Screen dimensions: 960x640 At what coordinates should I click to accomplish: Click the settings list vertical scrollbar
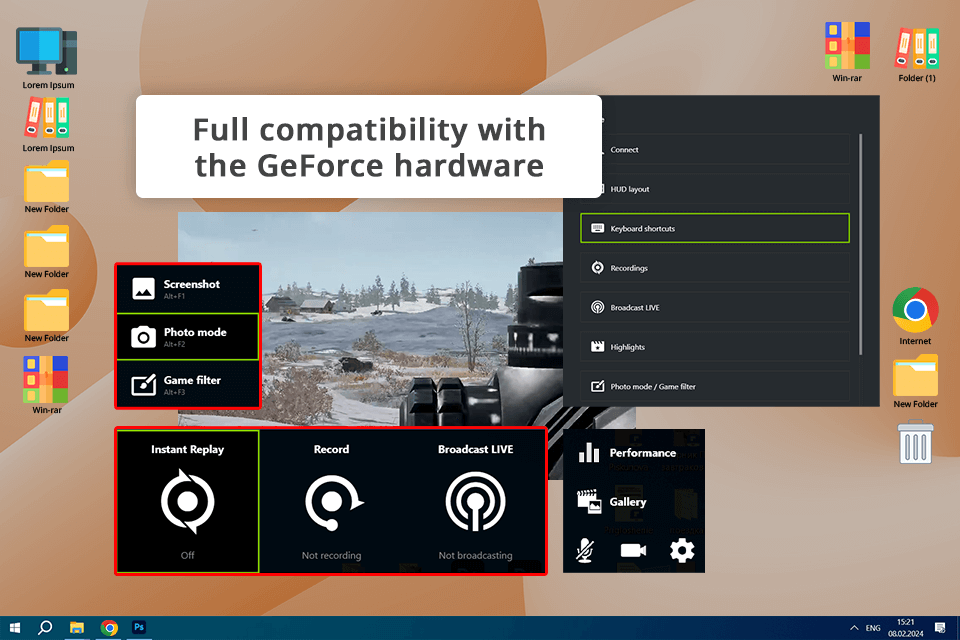[860, 244]
